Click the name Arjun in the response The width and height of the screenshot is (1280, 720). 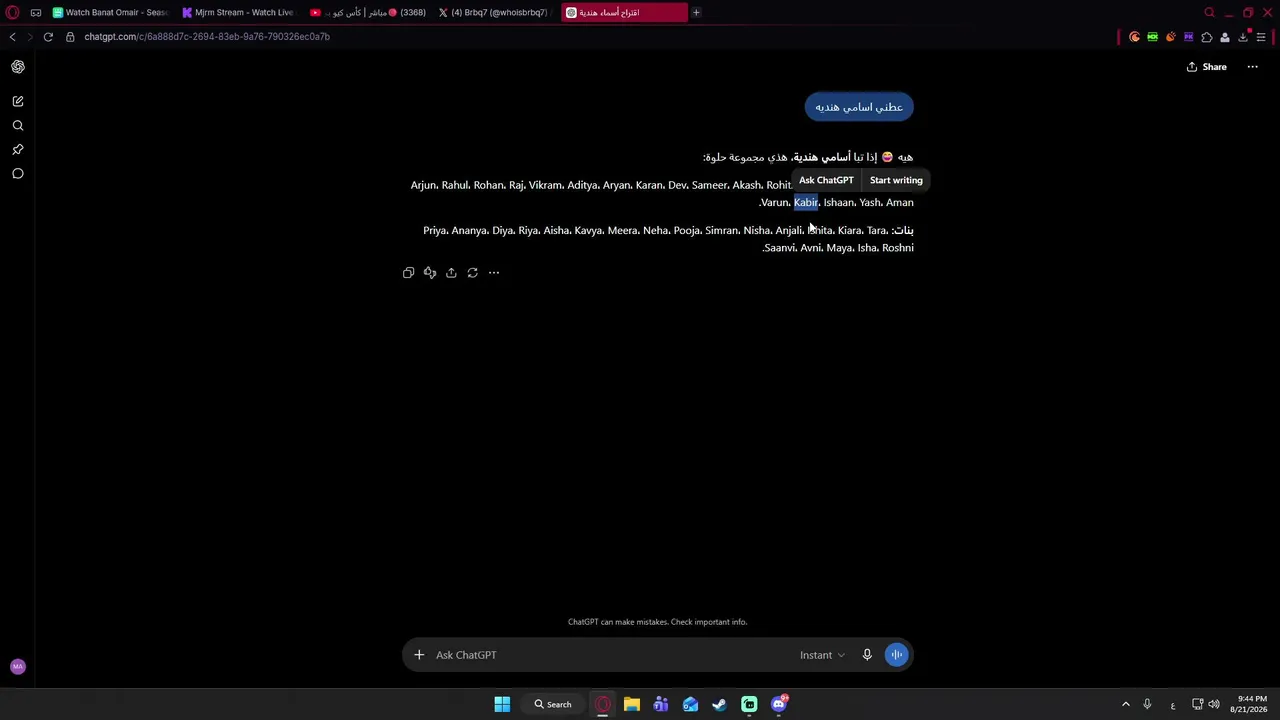click(x=424, y=185)
